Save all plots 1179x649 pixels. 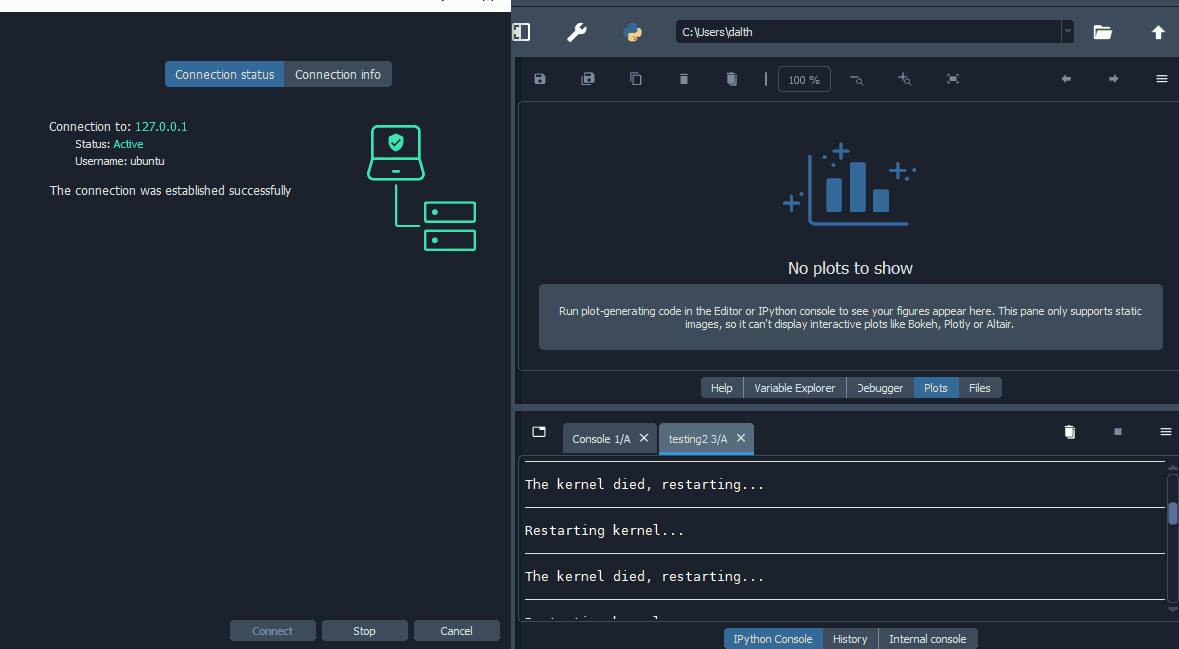pos(587,78)
